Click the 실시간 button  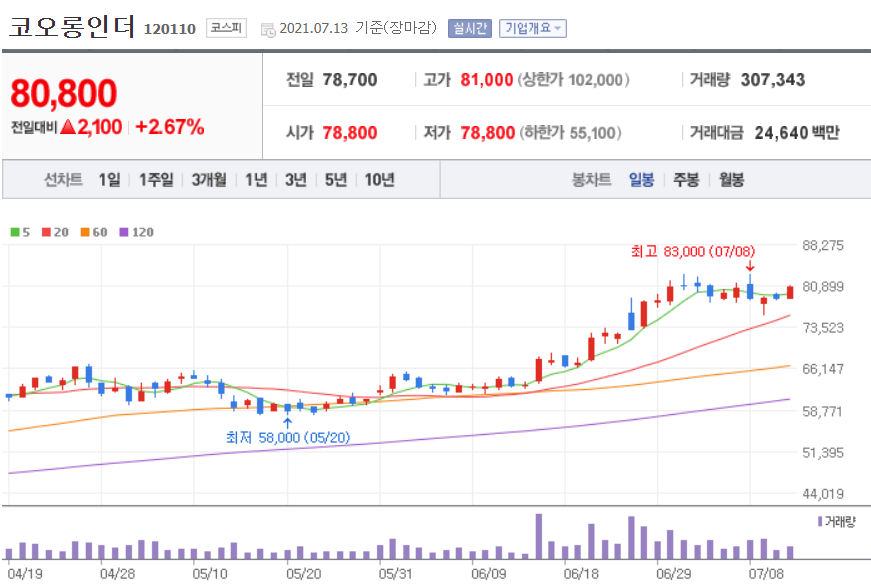tap(470, 28)
